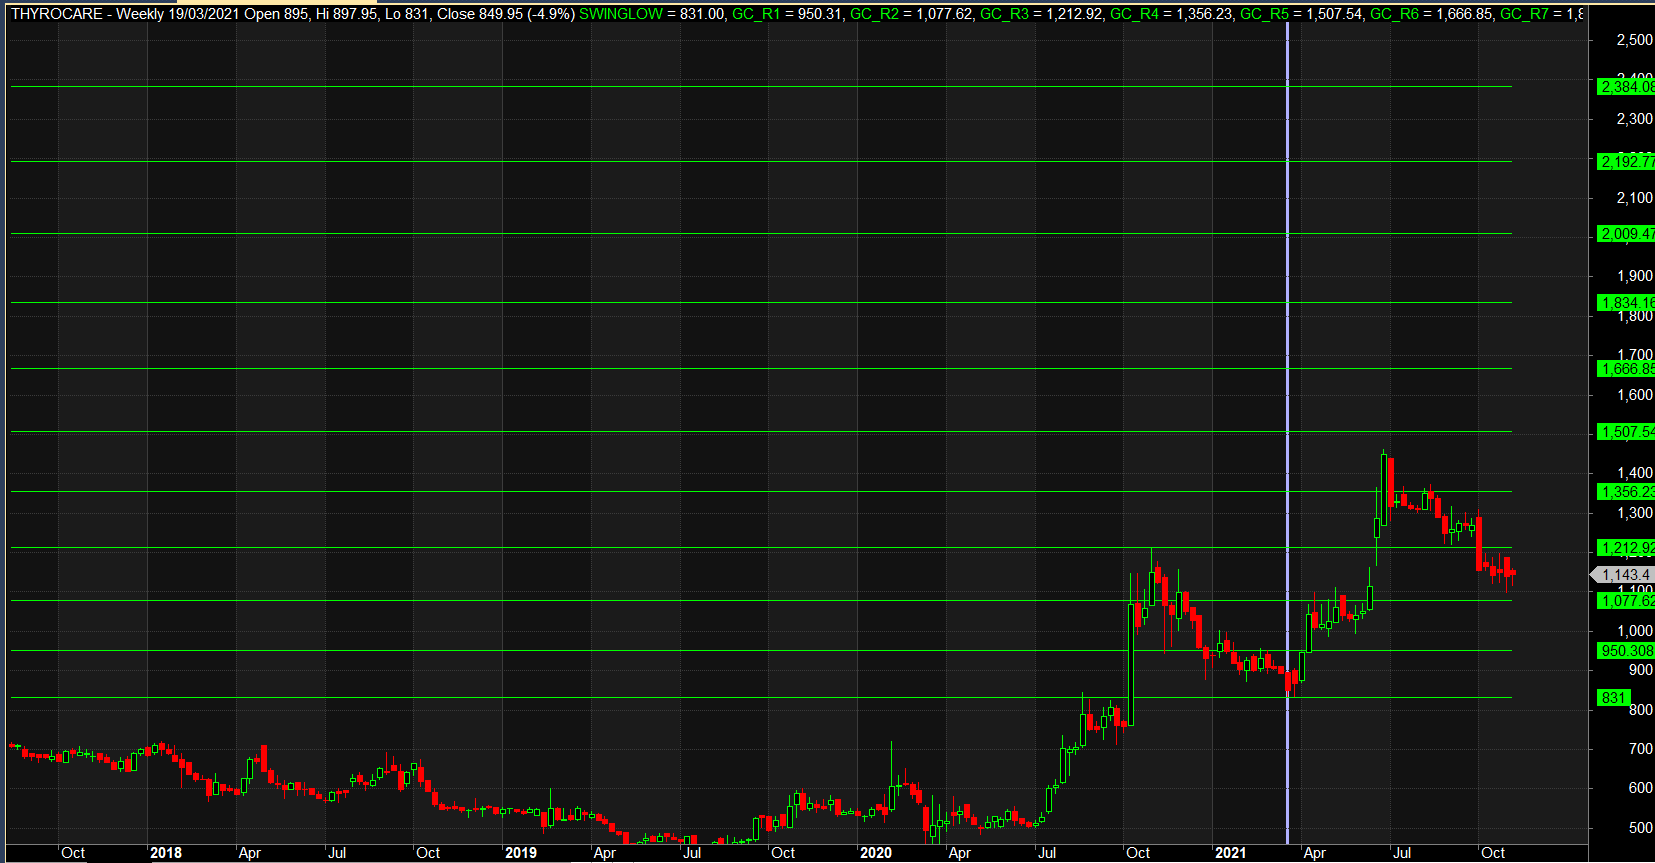Viewport: 1655px width, 863px height.
Task: Click the 2,192.77 level label on price axis
Action: 1626,161
